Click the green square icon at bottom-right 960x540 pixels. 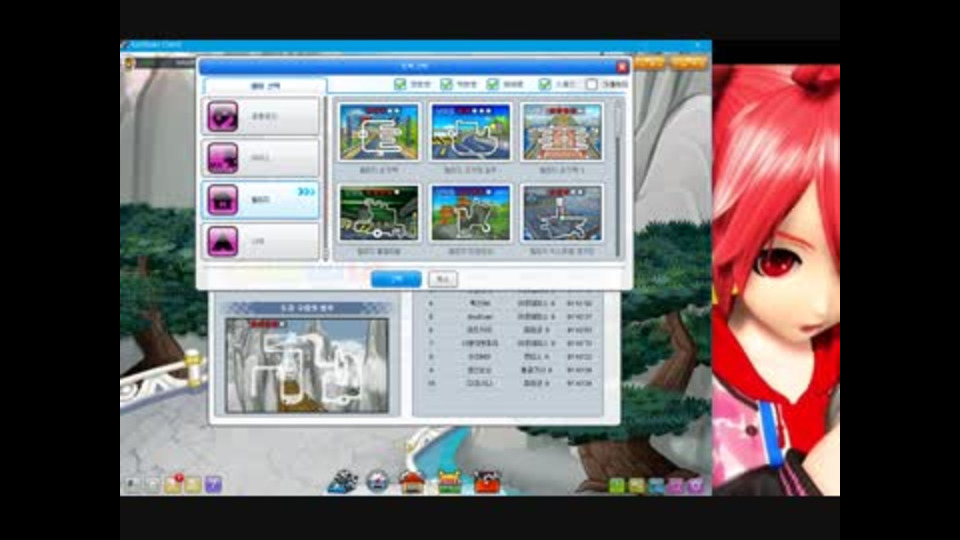tap(617, 486)
